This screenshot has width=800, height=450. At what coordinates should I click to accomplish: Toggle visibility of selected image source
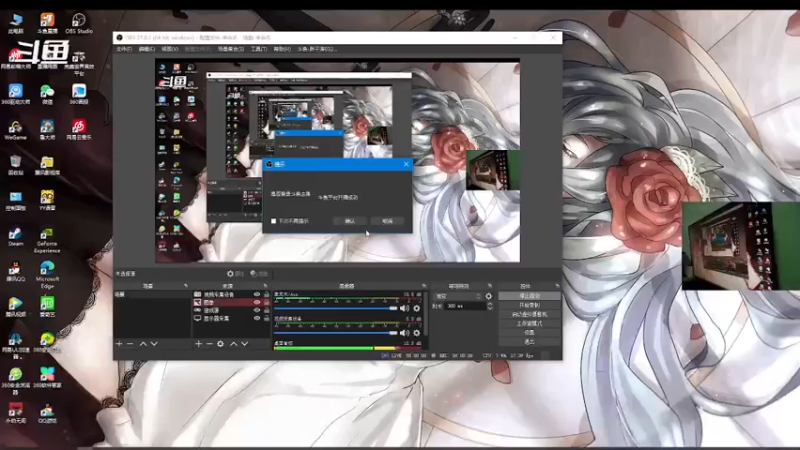click(257, 302)
